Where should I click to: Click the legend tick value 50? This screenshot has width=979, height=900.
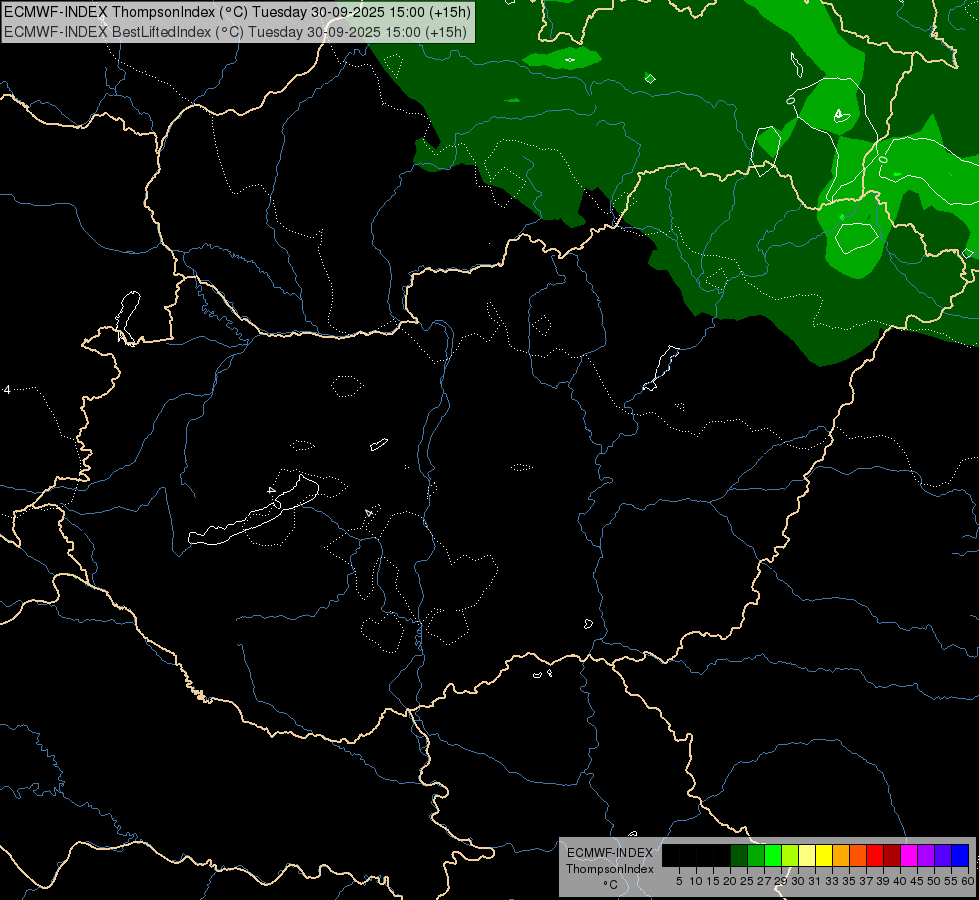934,881
